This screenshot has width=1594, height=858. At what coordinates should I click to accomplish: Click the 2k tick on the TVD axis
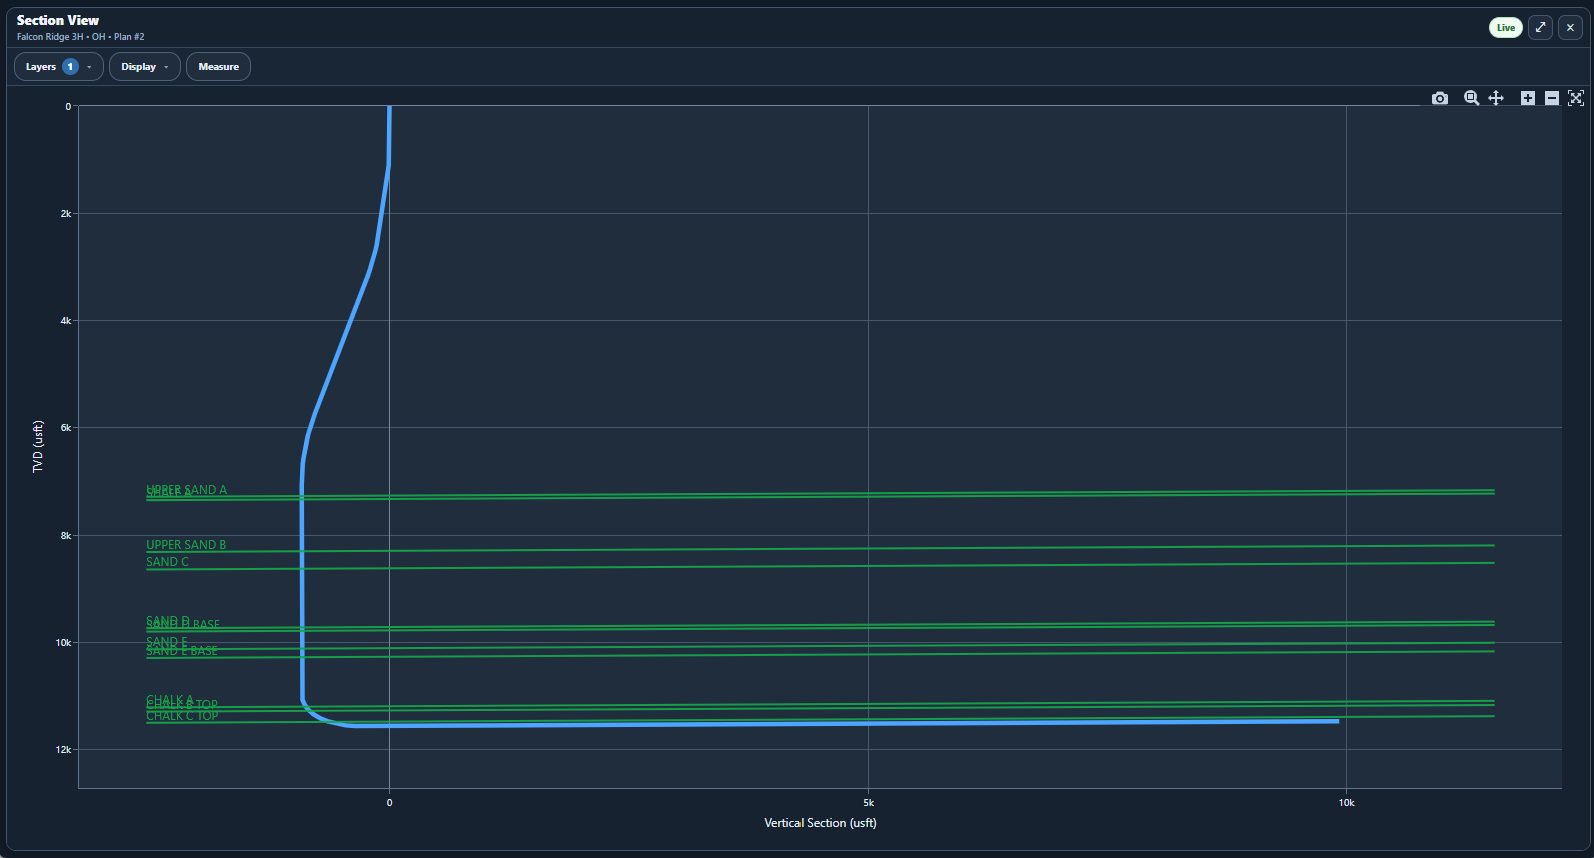[66, 214]
